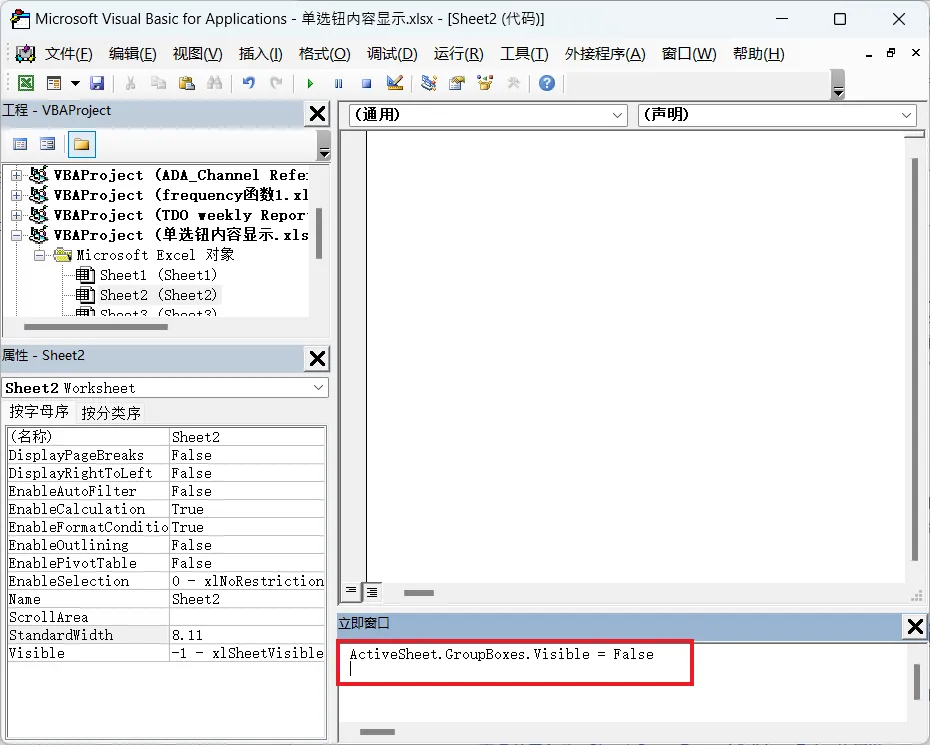Click the insert UserForm toolbar icon
Screen dimensions: 930x745
pos(54,83)
